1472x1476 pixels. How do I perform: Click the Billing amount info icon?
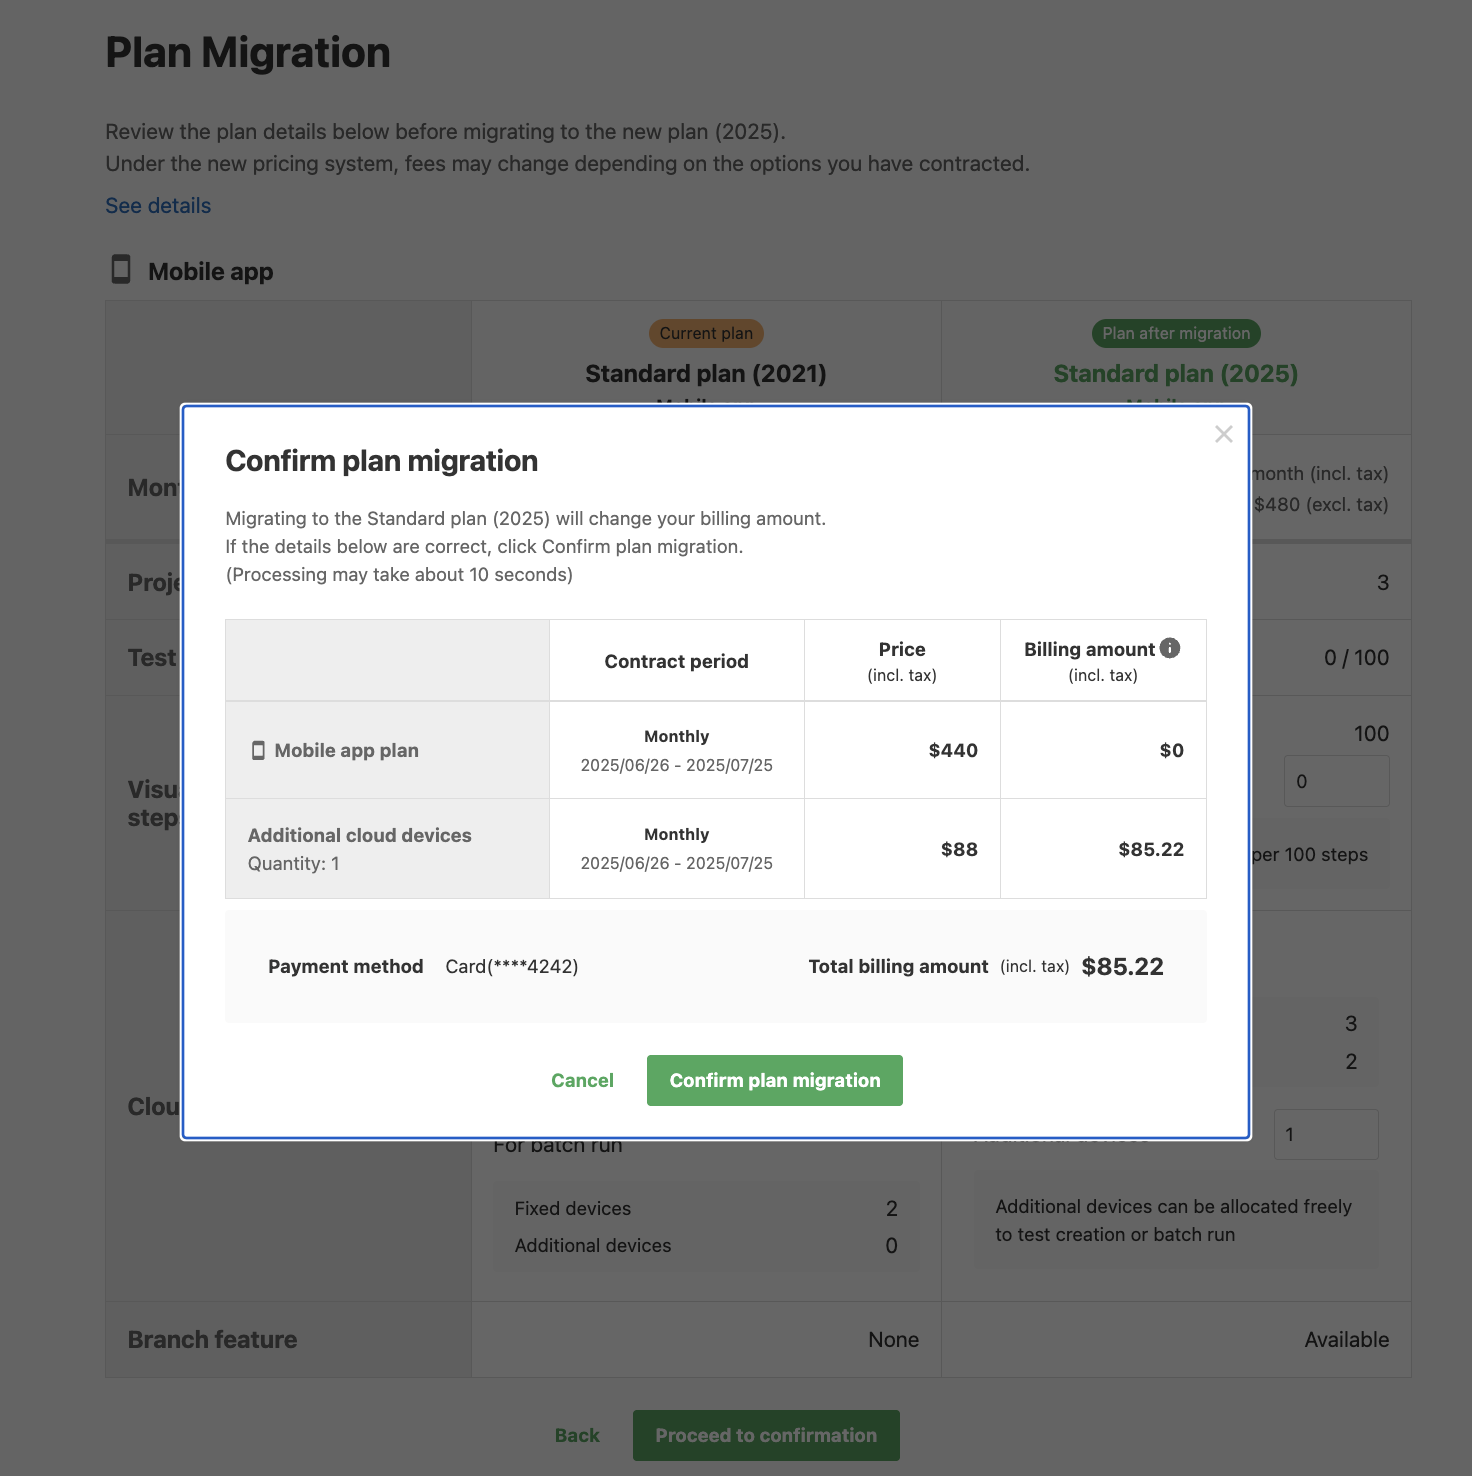click(1170, 648)
